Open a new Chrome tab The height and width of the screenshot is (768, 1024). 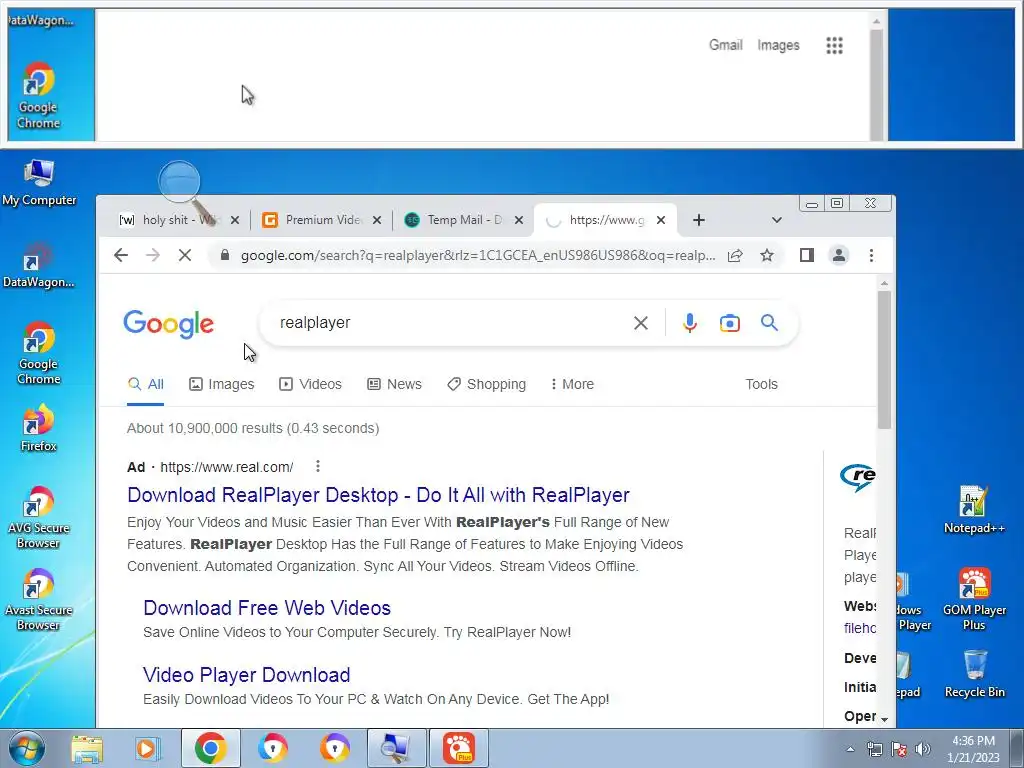[699, 220]
